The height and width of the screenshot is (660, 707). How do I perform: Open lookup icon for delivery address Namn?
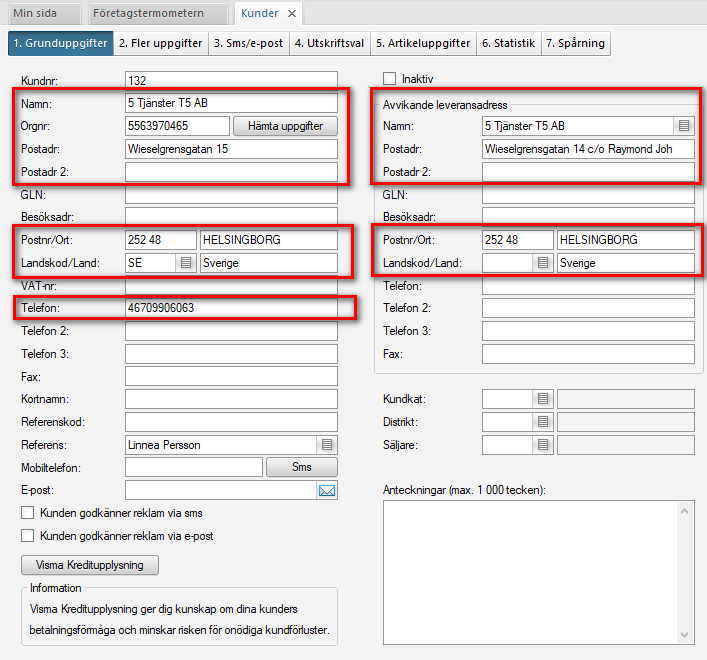[684, 126]
